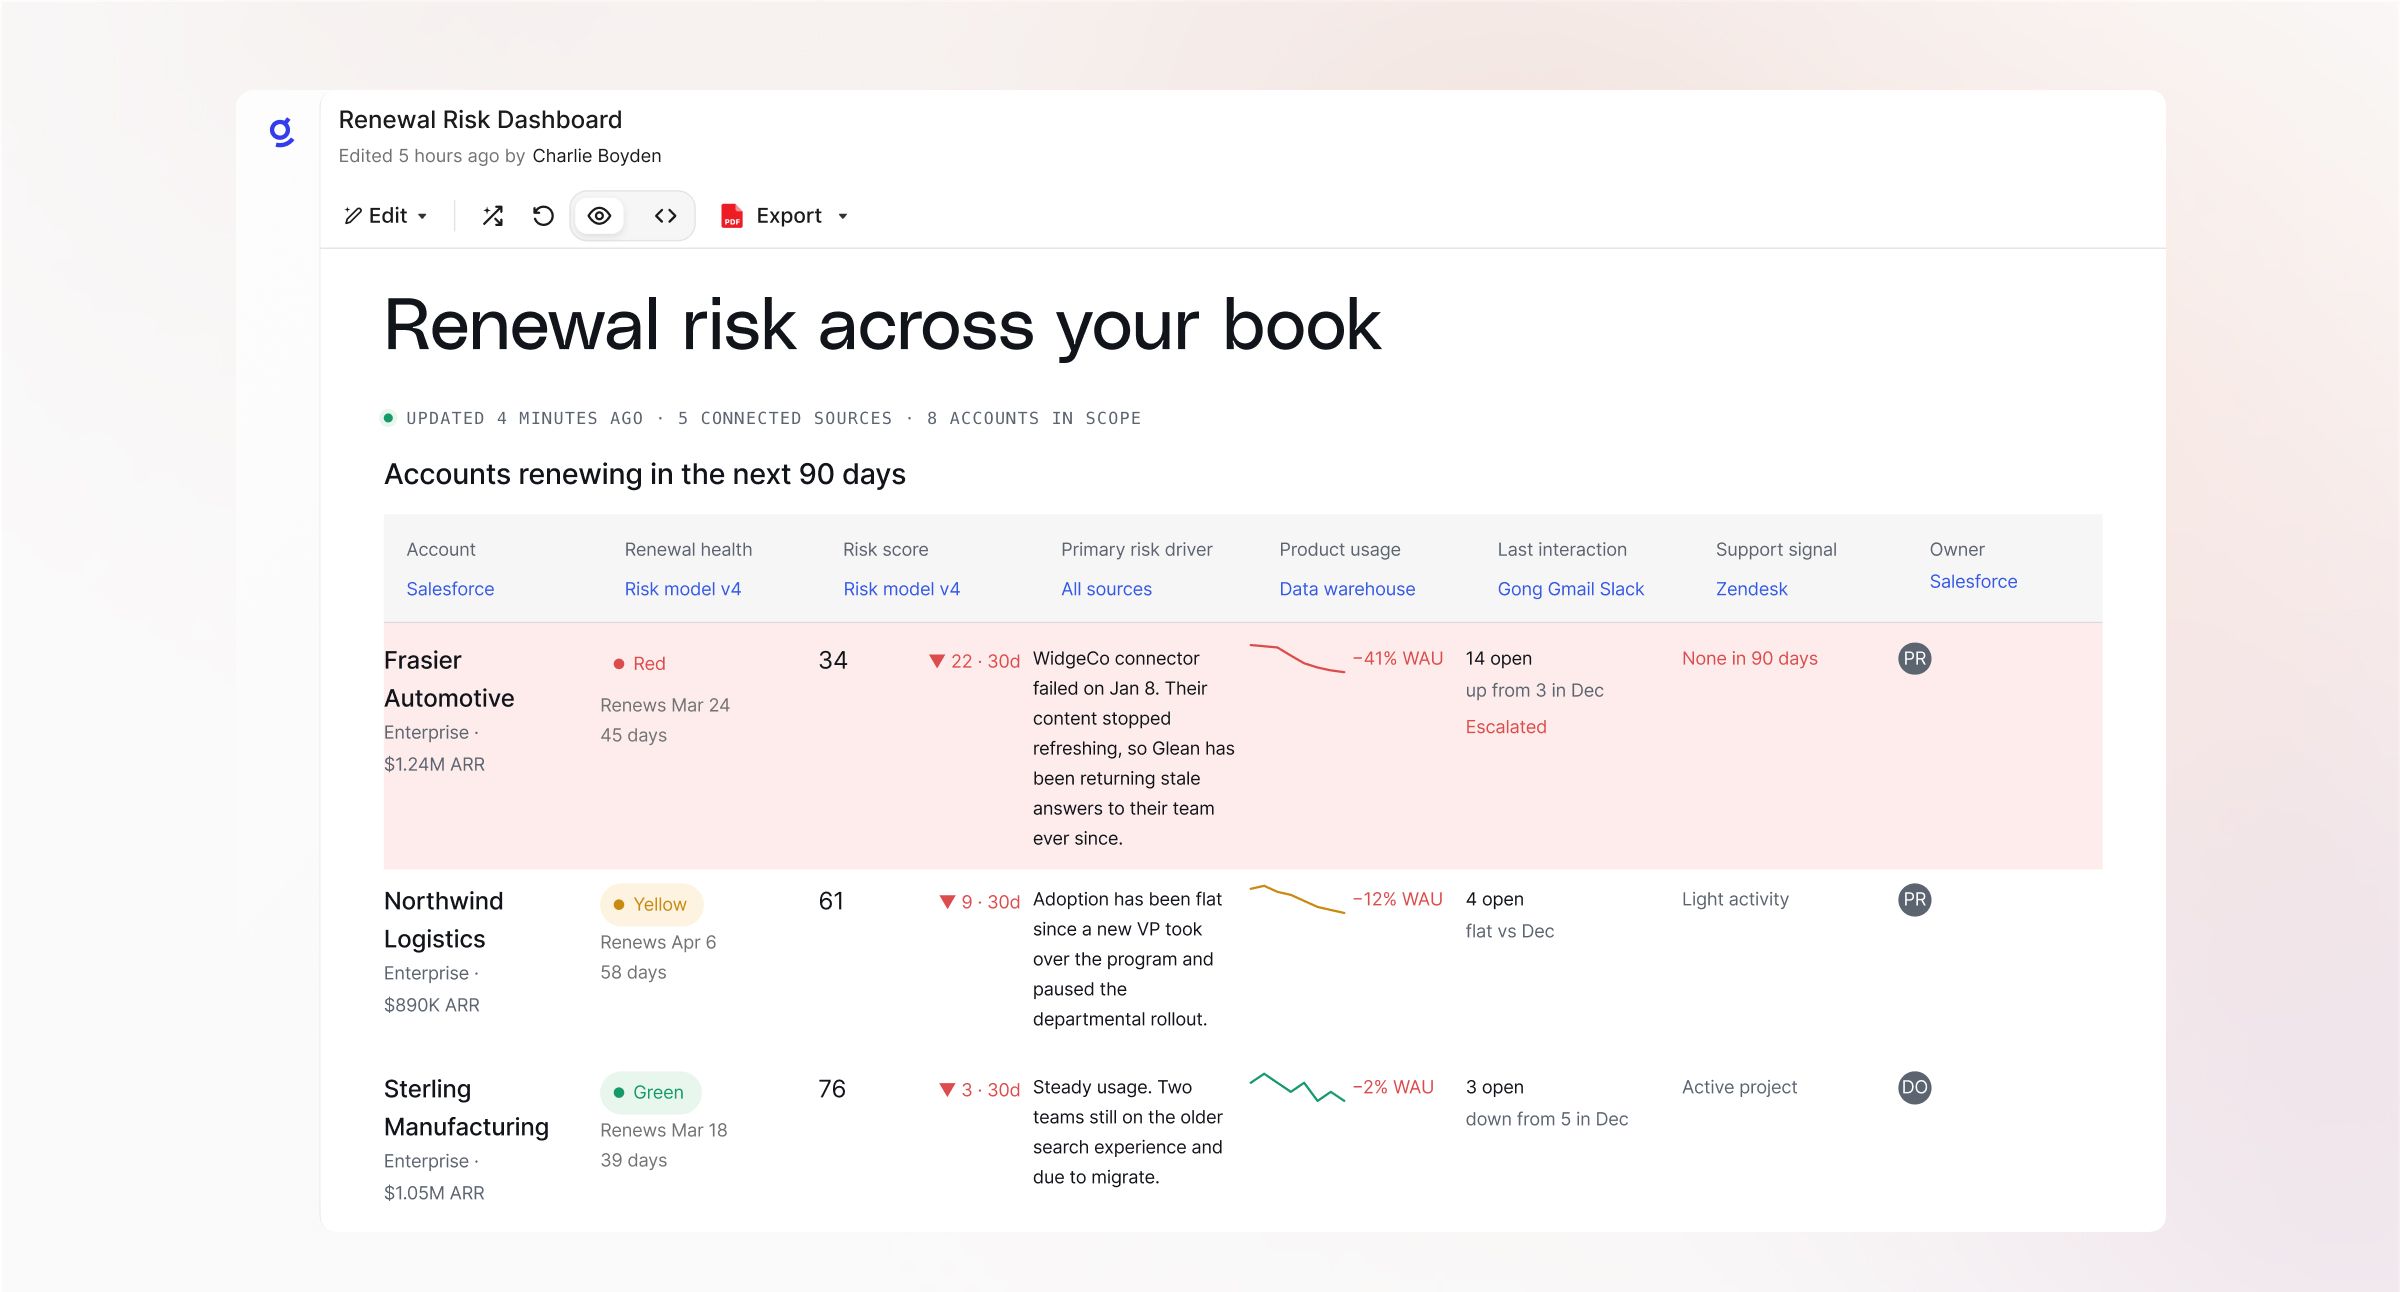Click '4 open' interaction count
The height and width of the screenshot is (1292, 2400).
1495,899
